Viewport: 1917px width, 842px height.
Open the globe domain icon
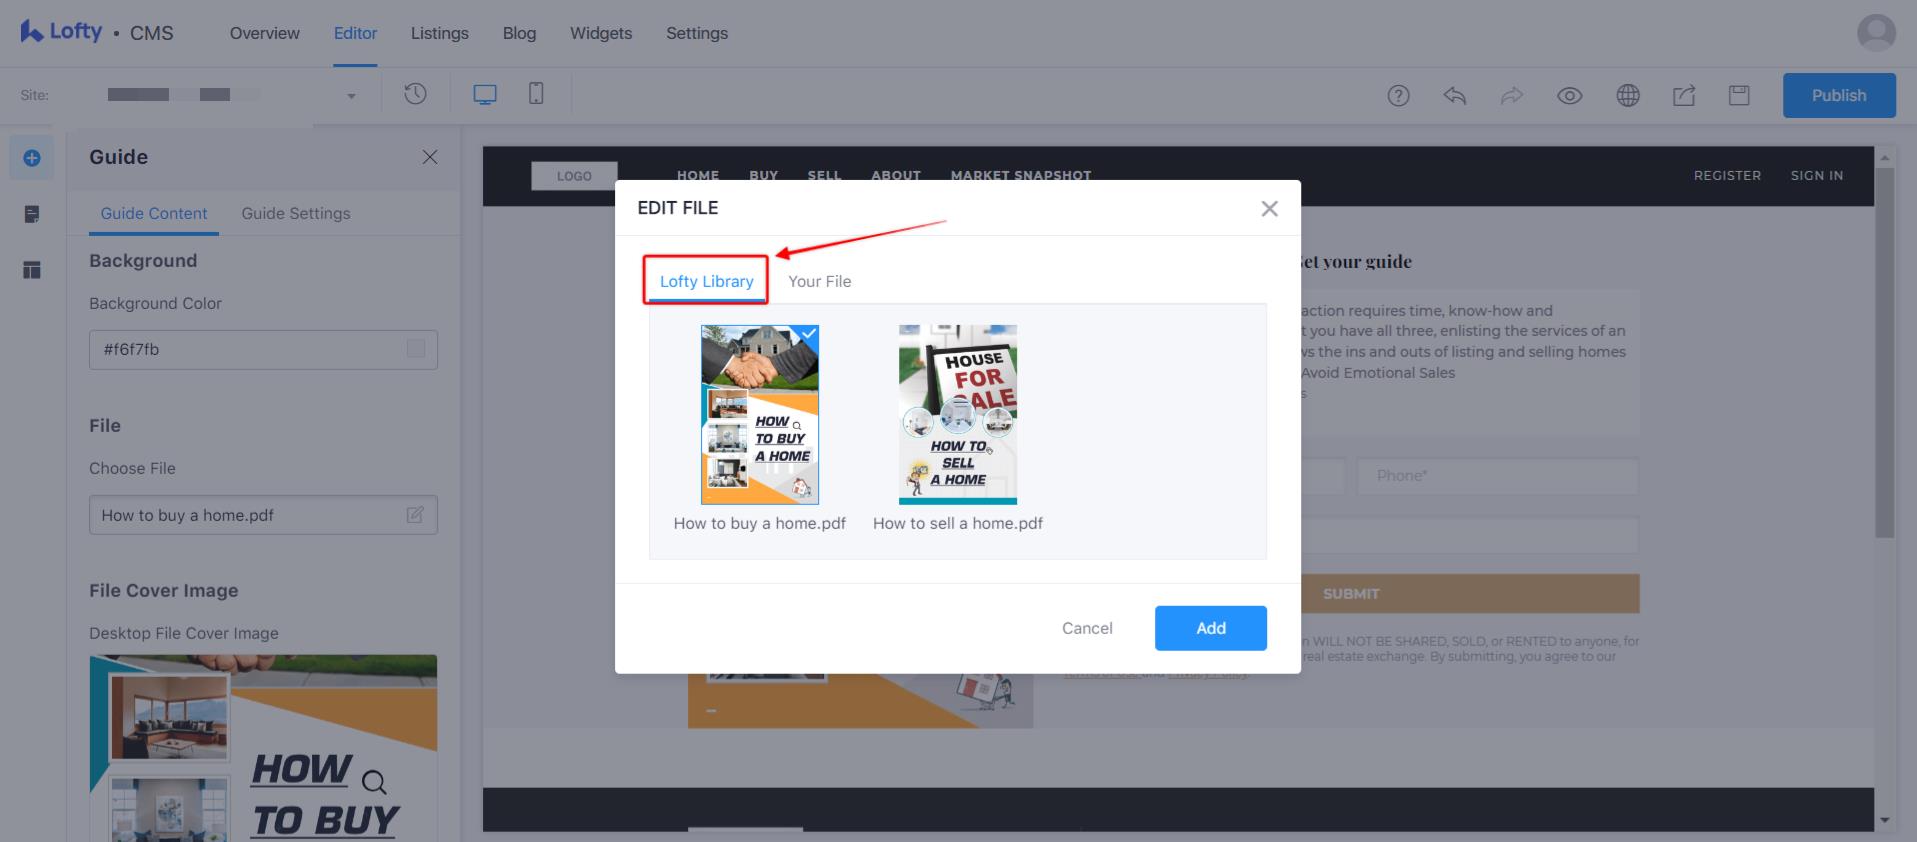click(1628, 96)
